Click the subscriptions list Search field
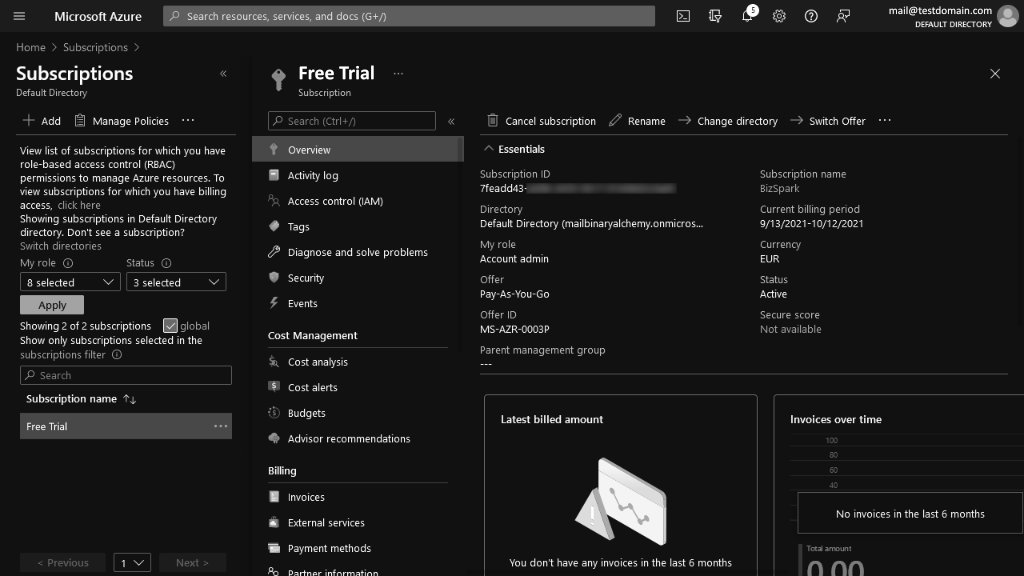This screenshot has height=576, width=1024. [126, 375]
